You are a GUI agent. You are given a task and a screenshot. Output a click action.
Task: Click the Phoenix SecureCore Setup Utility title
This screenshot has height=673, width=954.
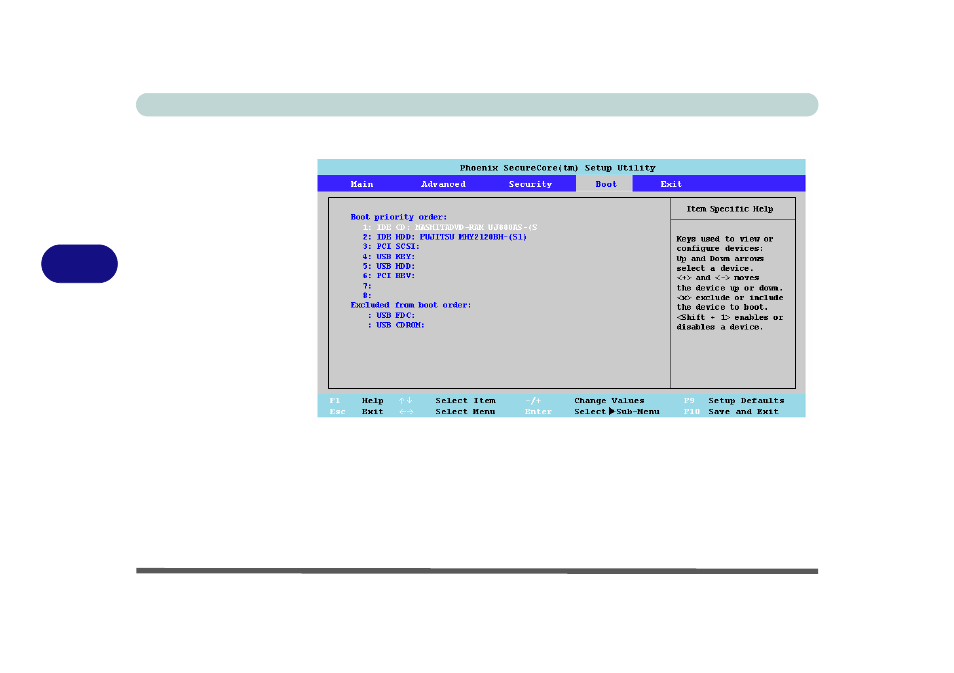[x=557, y=167]
